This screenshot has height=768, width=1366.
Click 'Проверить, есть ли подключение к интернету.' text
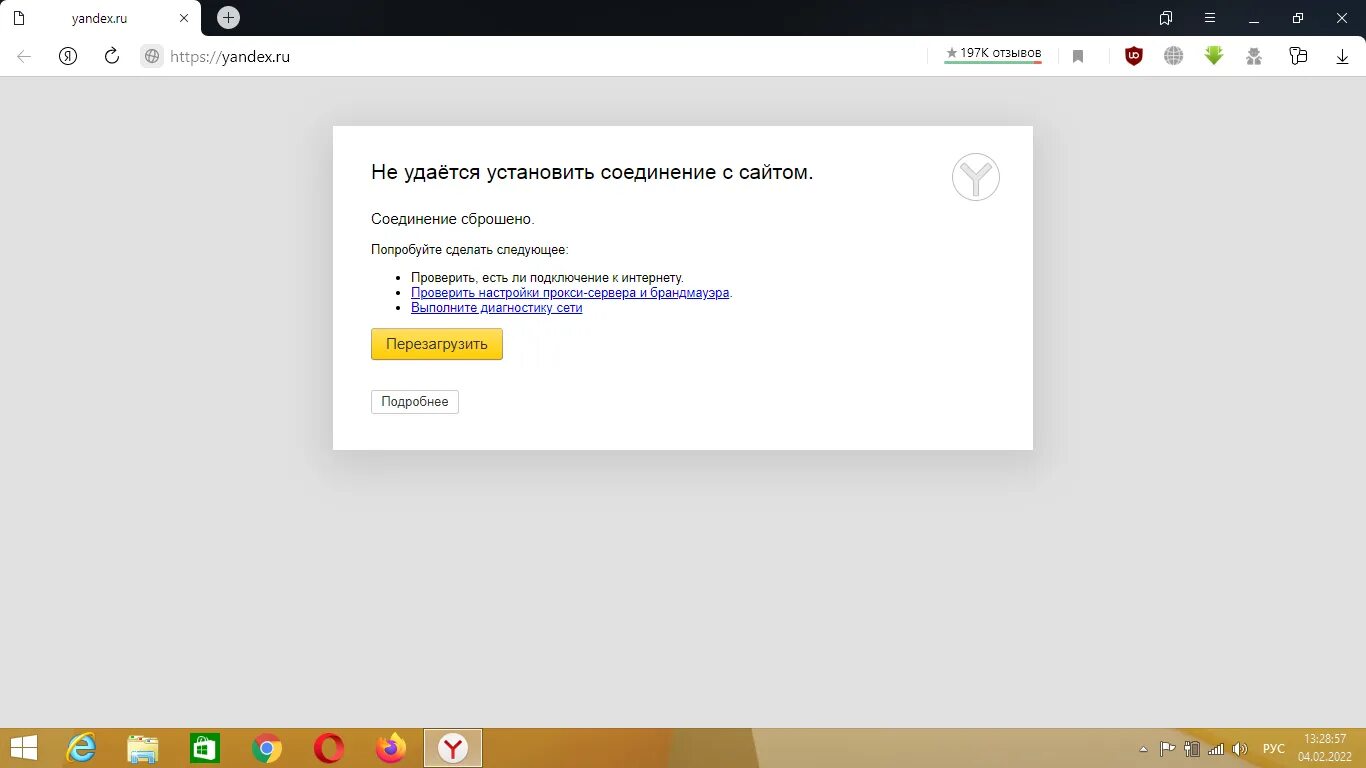548,278
